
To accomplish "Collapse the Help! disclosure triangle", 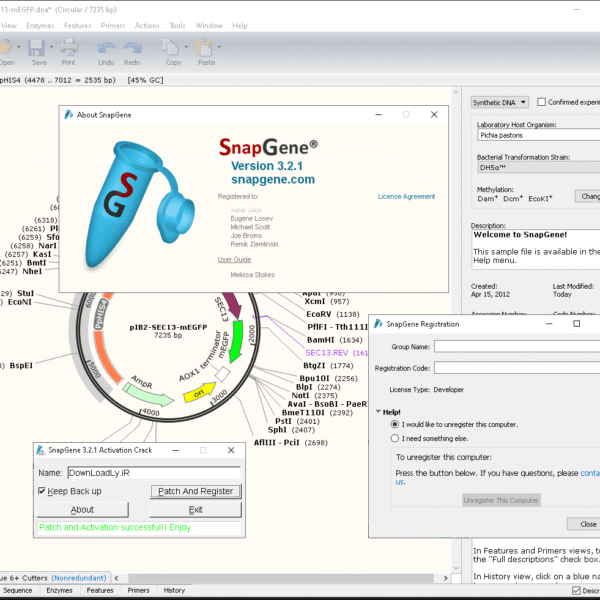I will 378,412.
